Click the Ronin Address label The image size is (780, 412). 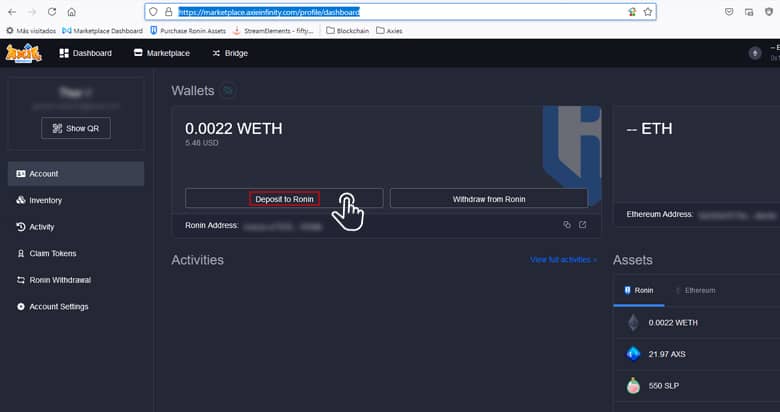pos(212,225)
